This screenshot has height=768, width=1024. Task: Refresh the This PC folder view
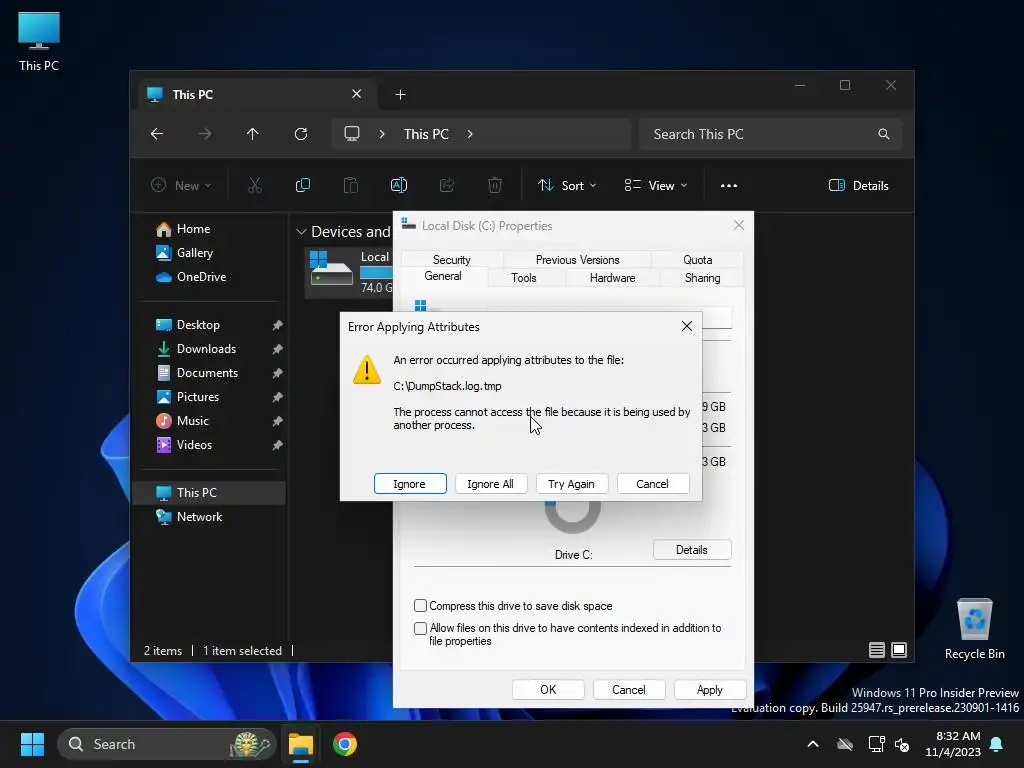(x=301, y=134)
